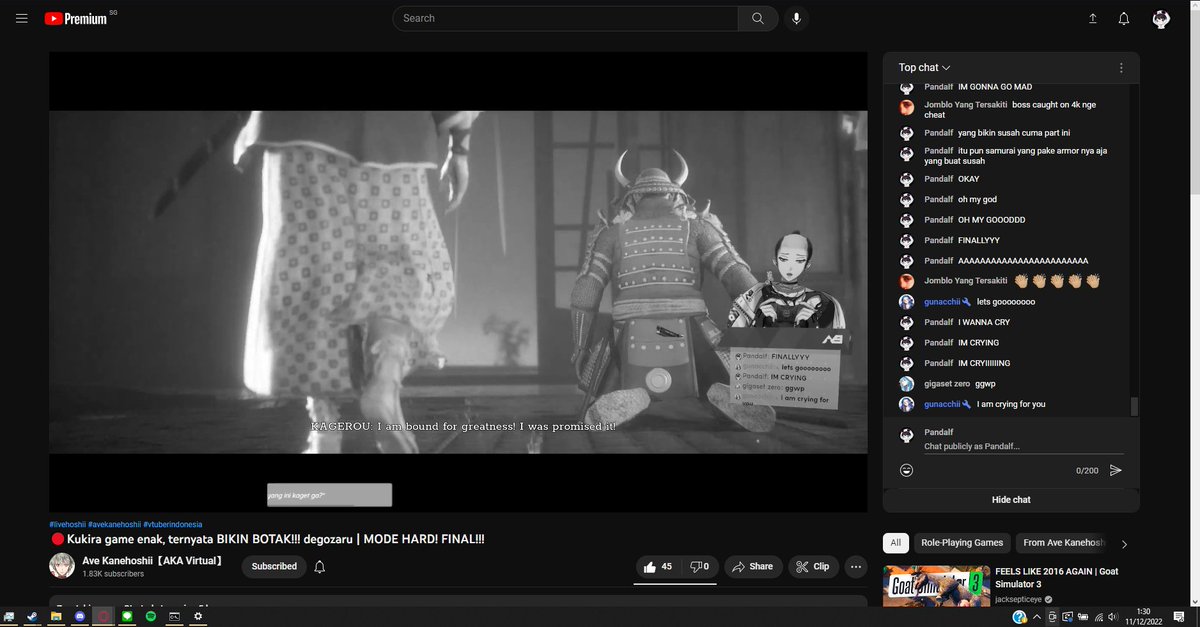Image resolution: width=1200 pixels, height=627 pixels.
Task: Click Jomblo Yang Tersakiti clapping emoji message
Action: [x=1057, y=281]
